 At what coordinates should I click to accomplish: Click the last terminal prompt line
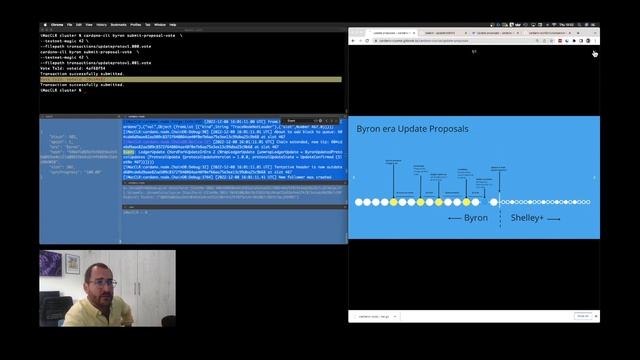[x=61, y=90]
